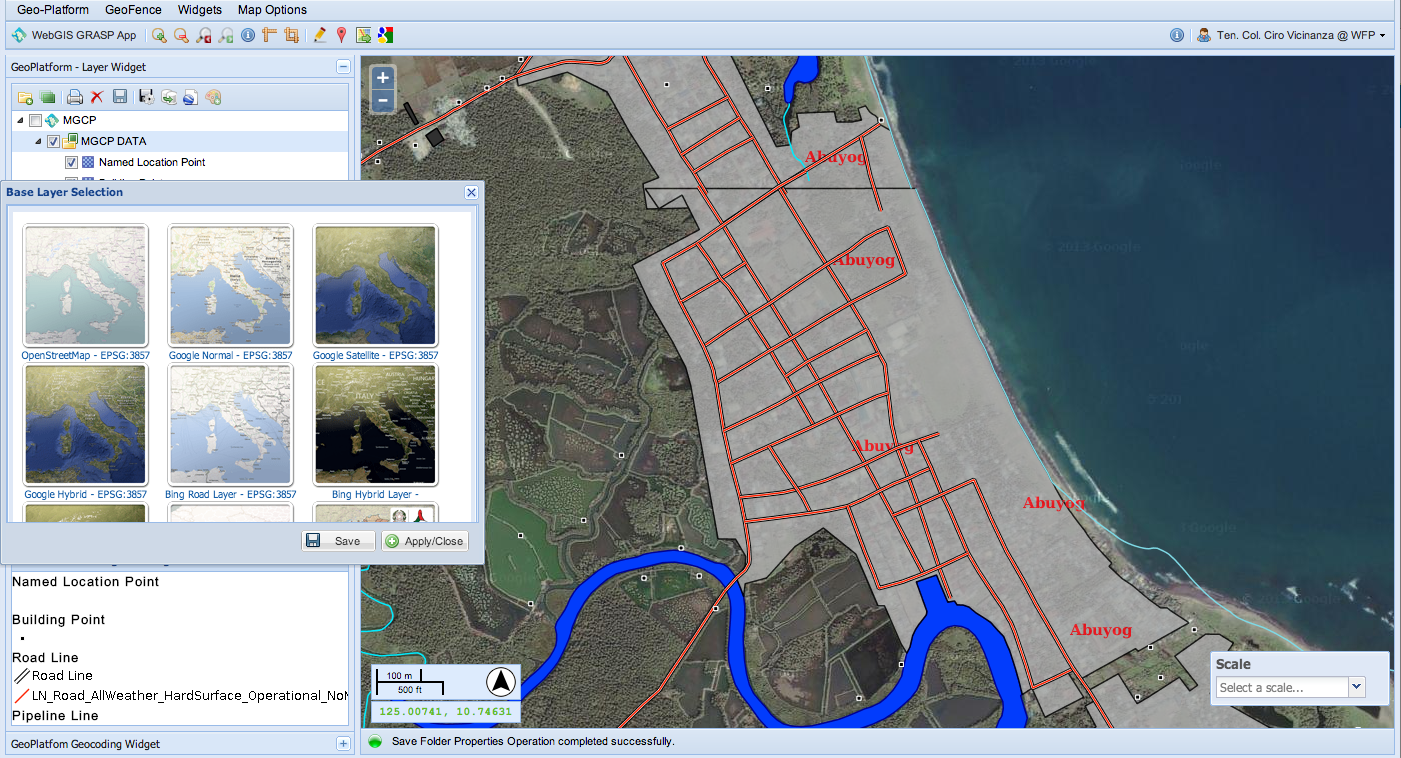Choose the Google Normal base layer thumbnail
This screenshot has width=1401, height=758.
pyautogui.click(x=230, y=286)
